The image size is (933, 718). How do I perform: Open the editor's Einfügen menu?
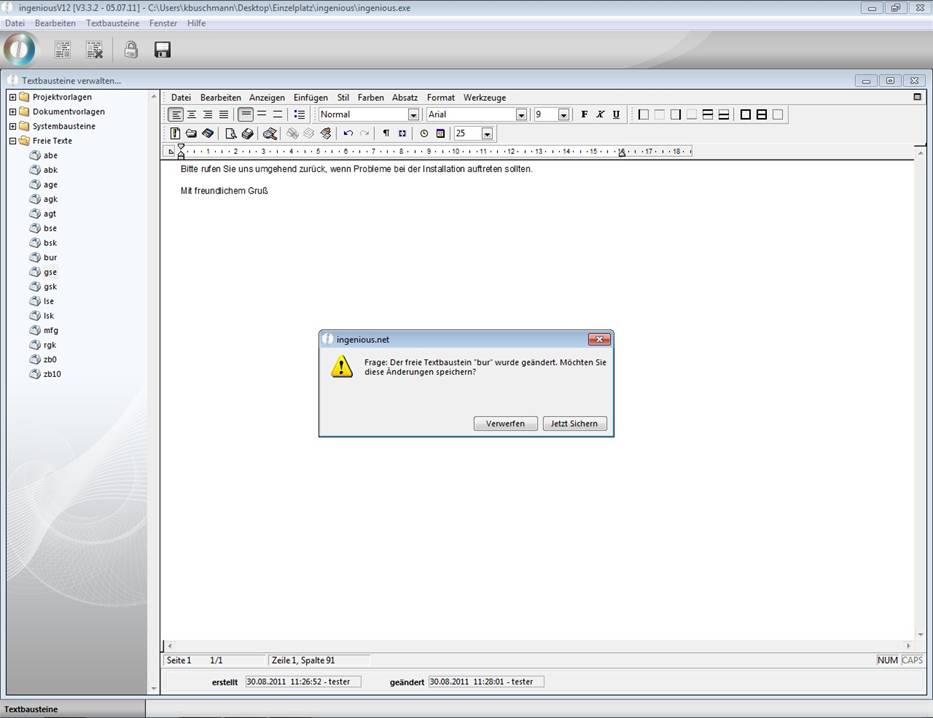click(310, 98)
